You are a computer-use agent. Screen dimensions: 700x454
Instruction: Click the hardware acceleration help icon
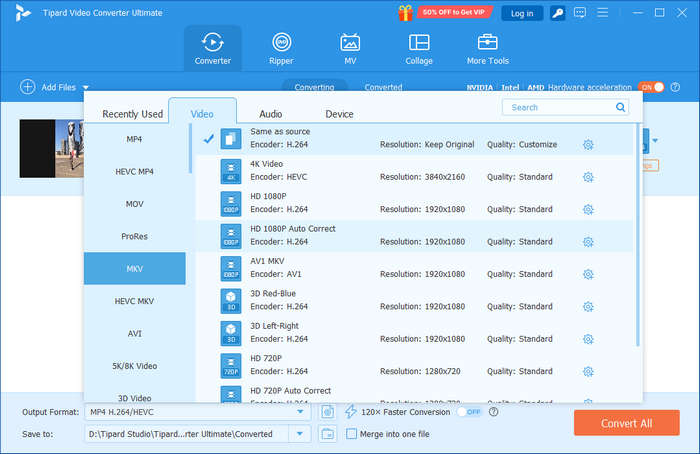[675, 87]
